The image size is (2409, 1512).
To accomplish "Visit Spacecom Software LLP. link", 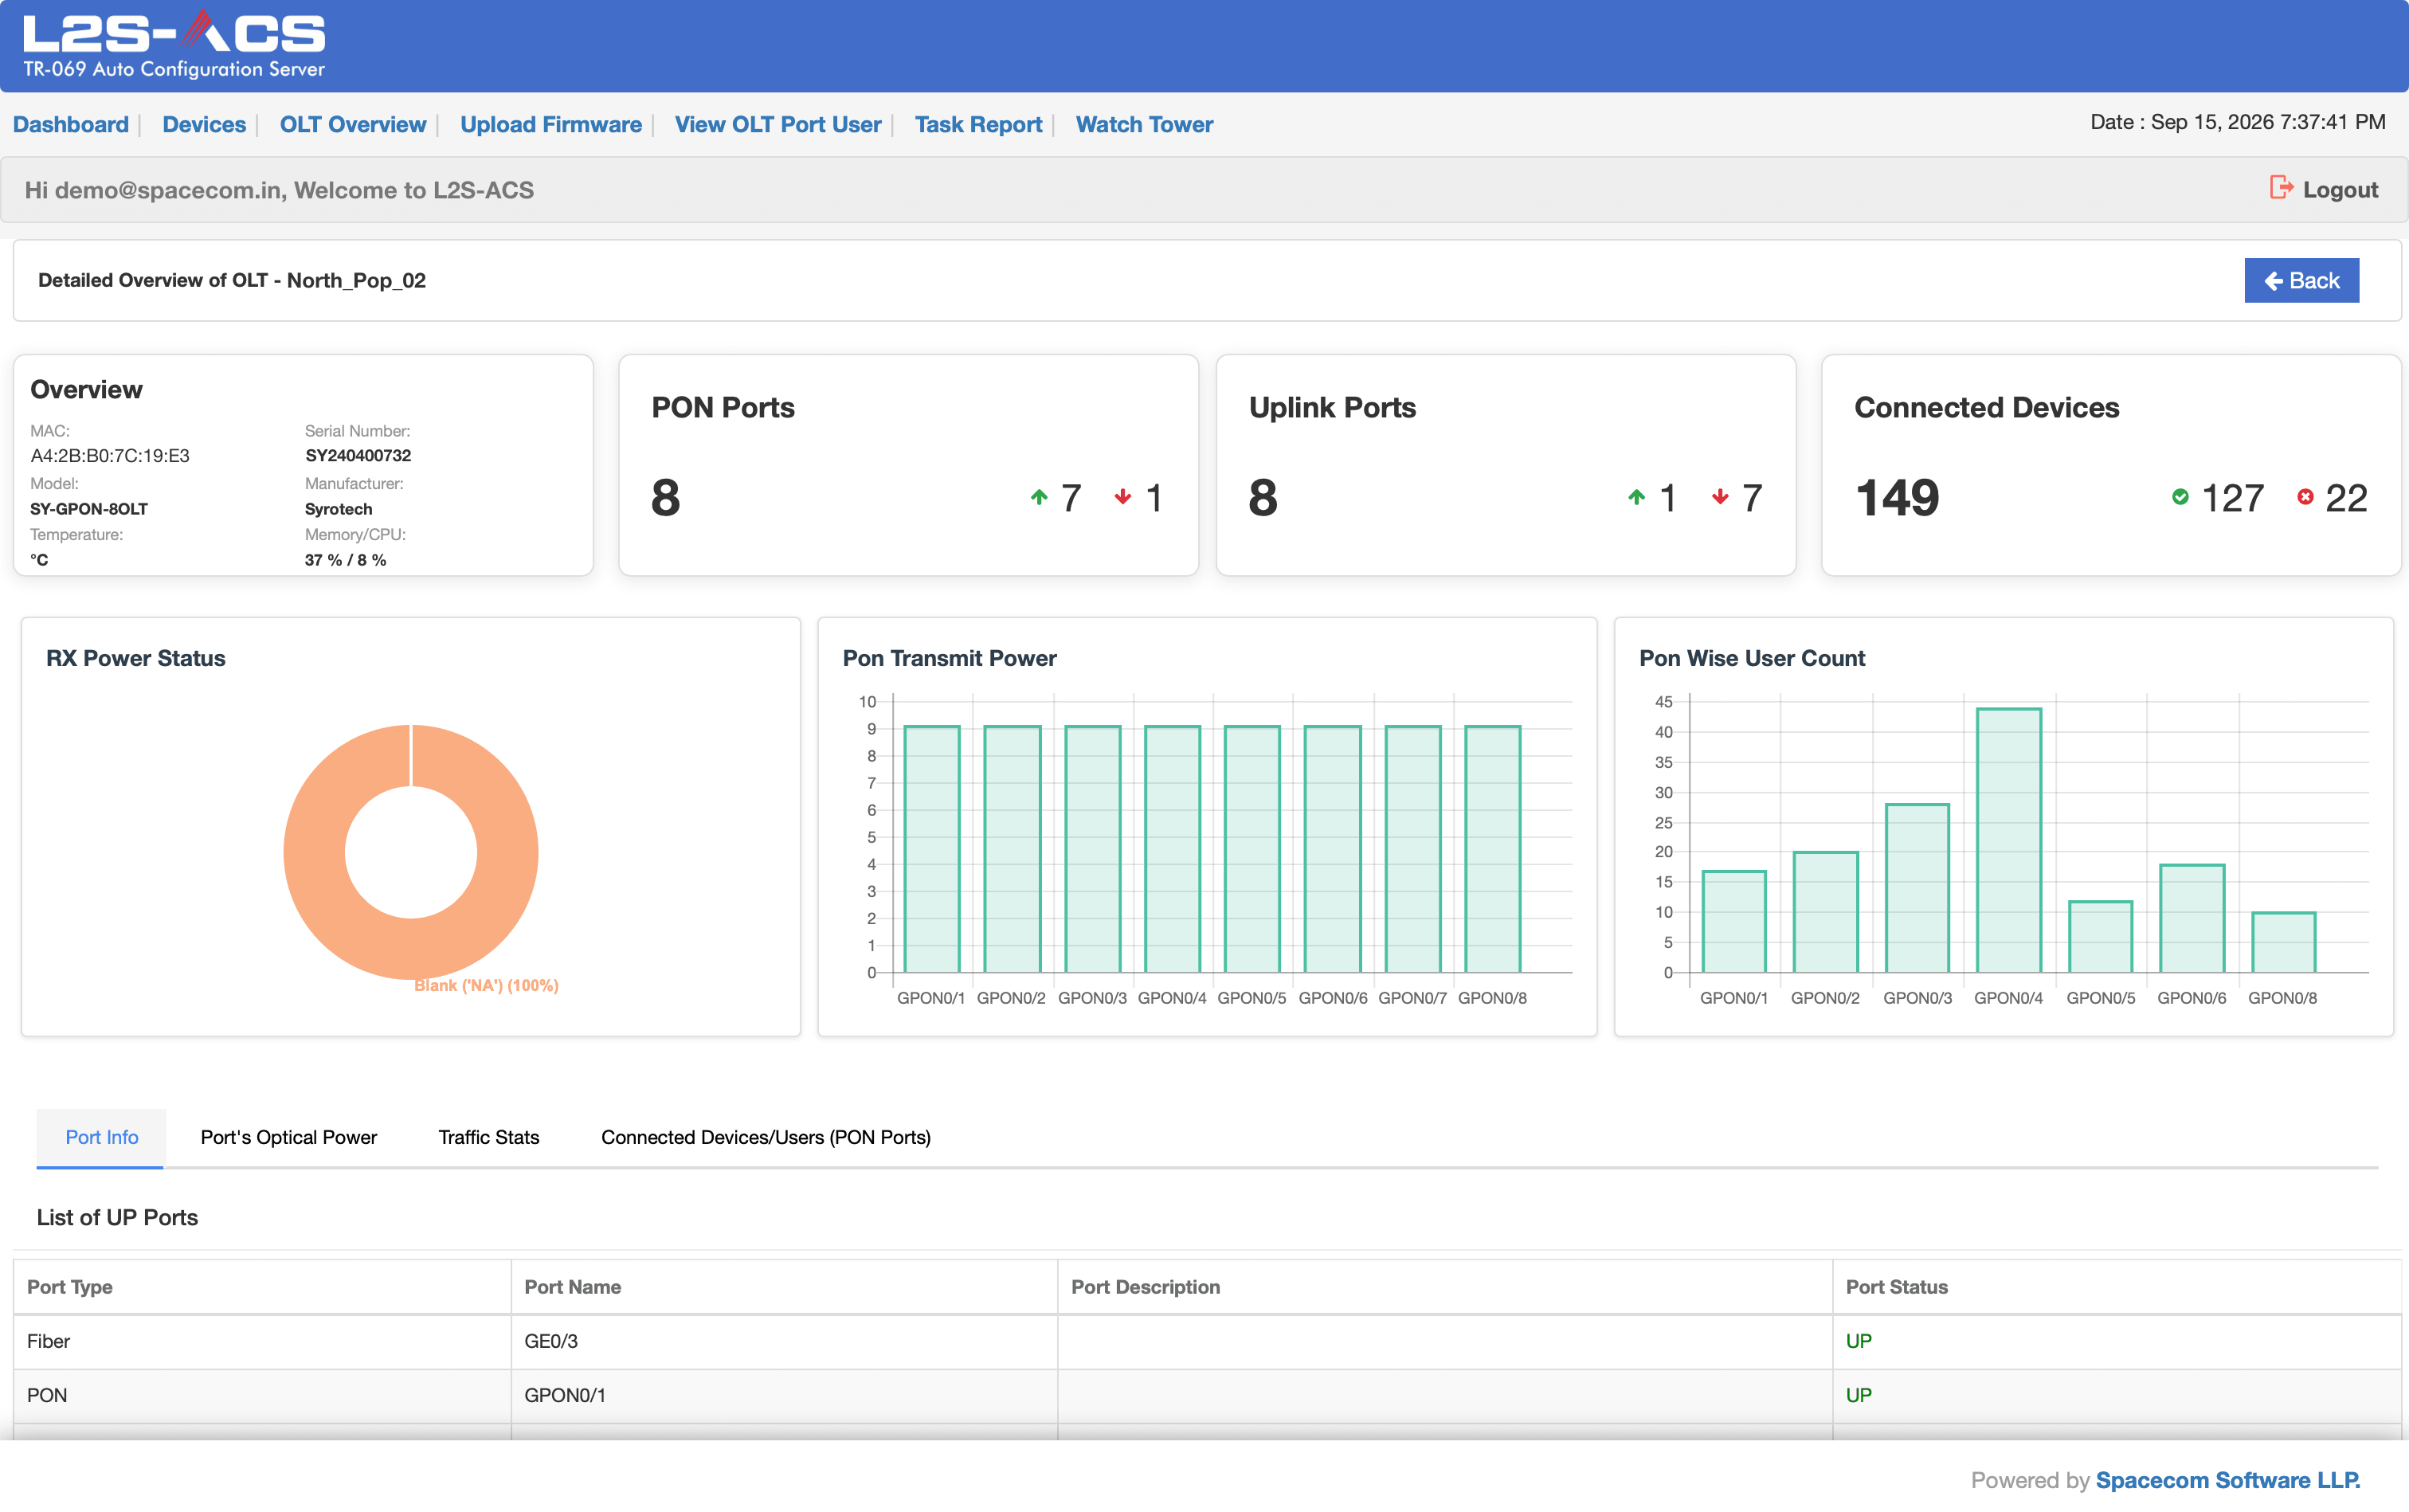I will 2228,1480.
